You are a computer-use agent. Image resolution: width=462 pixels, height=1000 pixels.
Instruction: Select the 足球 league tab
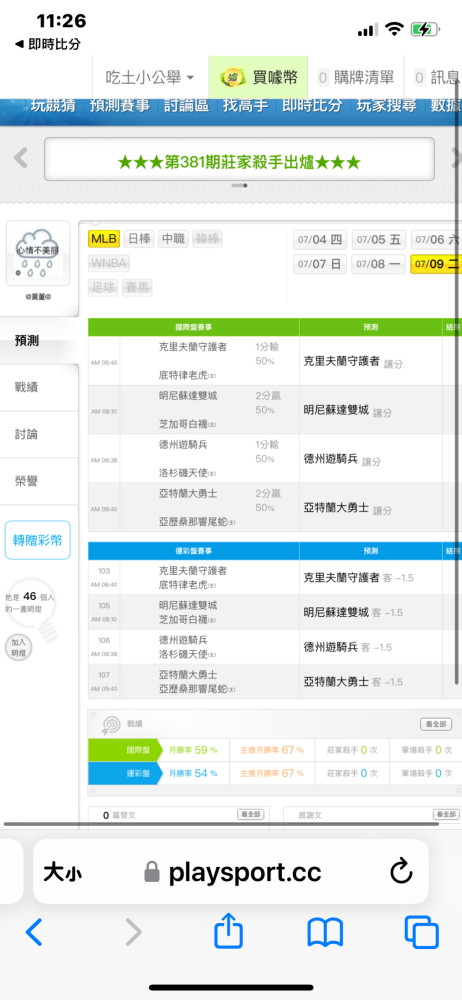point(103,288)
